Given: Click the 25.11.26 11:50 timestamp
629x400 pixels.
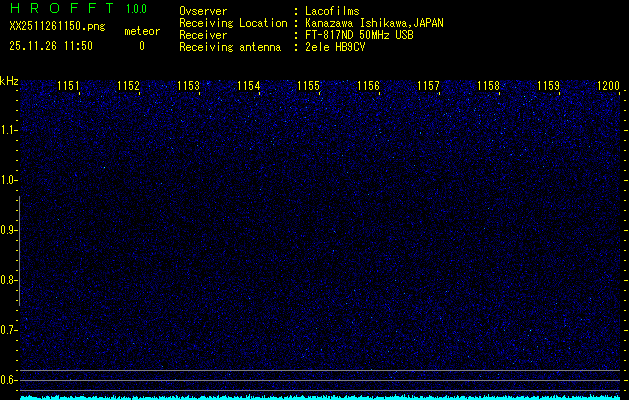Looking at the screenshot, I should 50,45.
